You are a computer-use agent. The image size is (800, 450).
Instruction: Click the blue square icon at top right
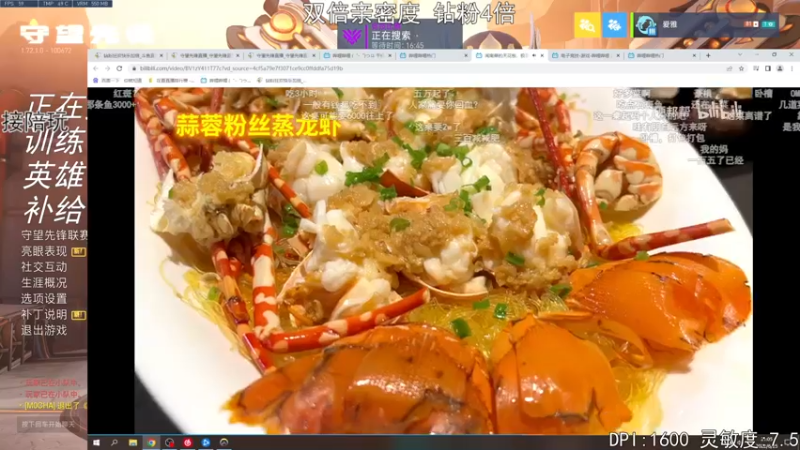tap(614, 25)
